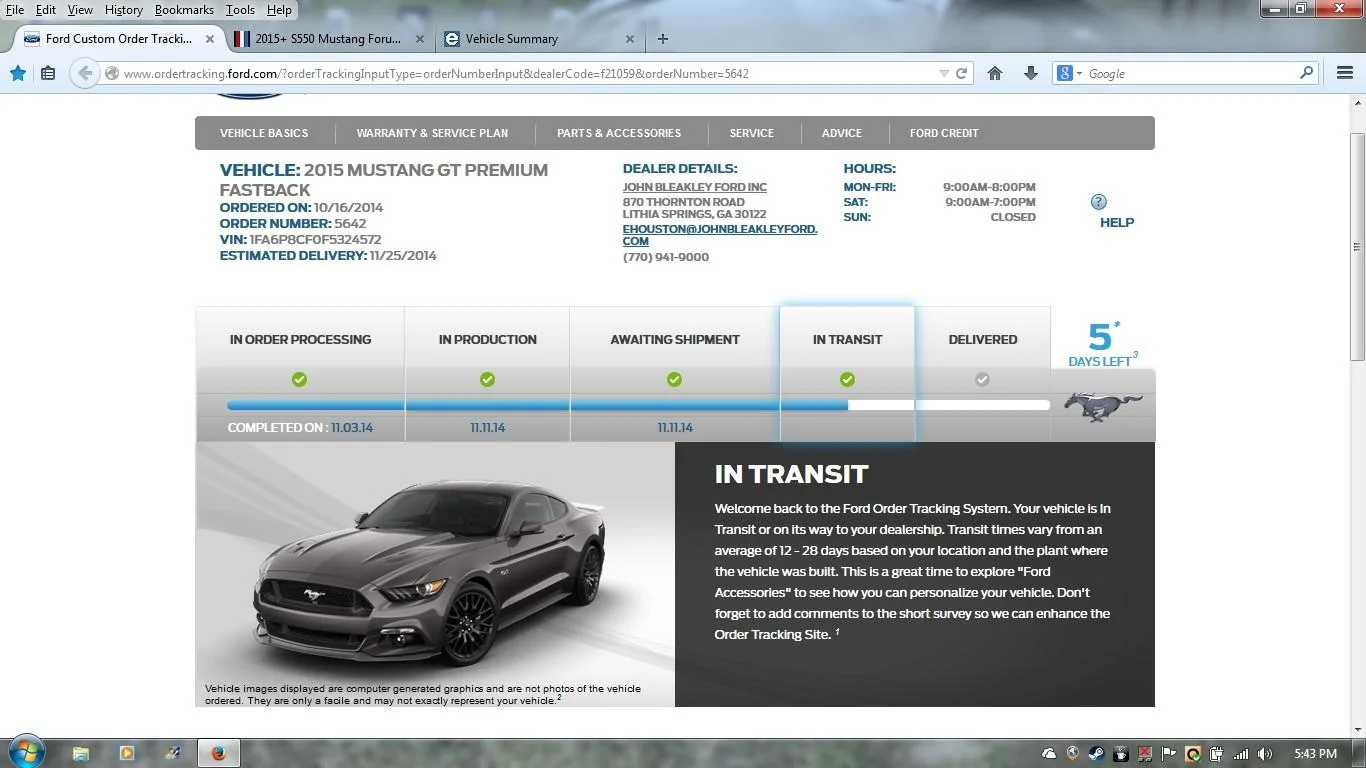Open the Firefox home page icon
This screenshot has height=768, width=1366.
995,73
